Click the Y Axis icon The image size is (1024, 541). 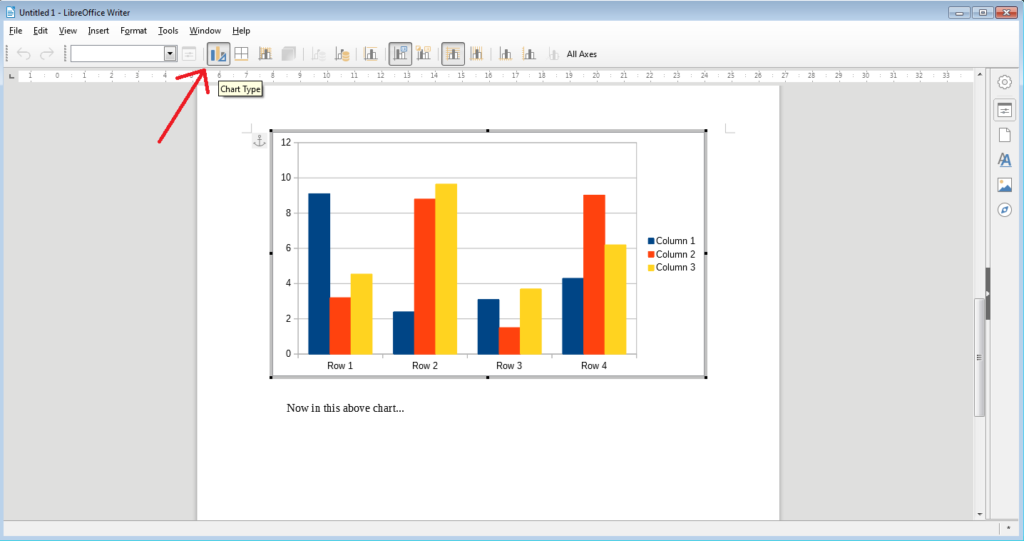529,54
